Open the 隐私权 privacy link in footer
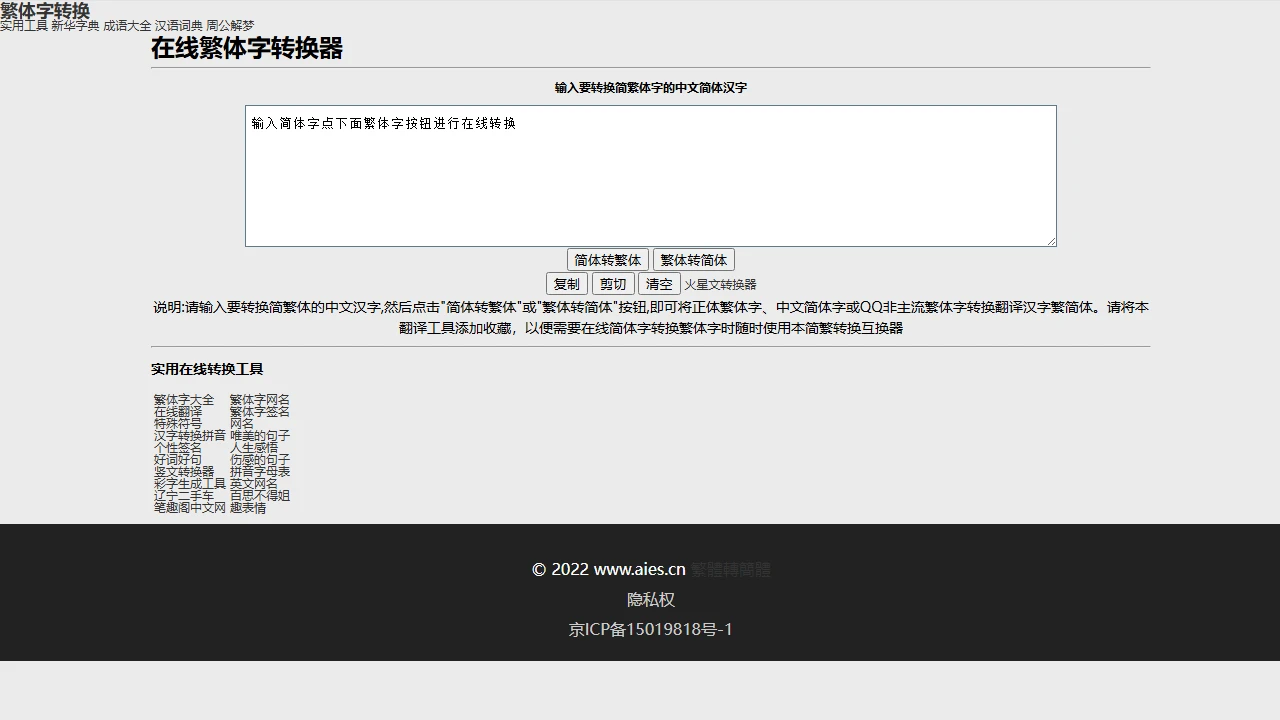This screenshot has width=1280, height=720. click(x=650, y=600)
